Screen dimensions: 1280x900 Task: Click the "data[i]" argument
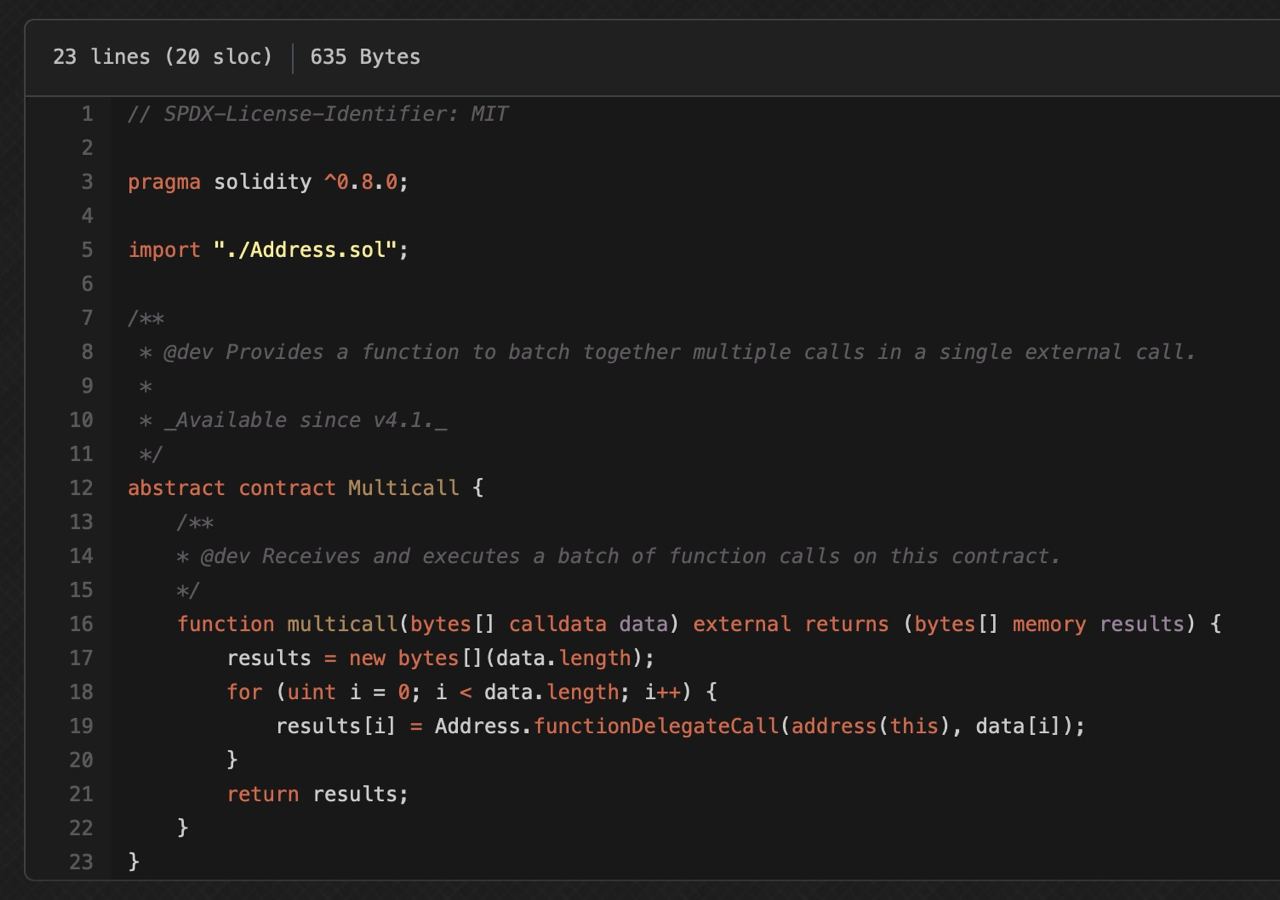(x=1018, y=726)
